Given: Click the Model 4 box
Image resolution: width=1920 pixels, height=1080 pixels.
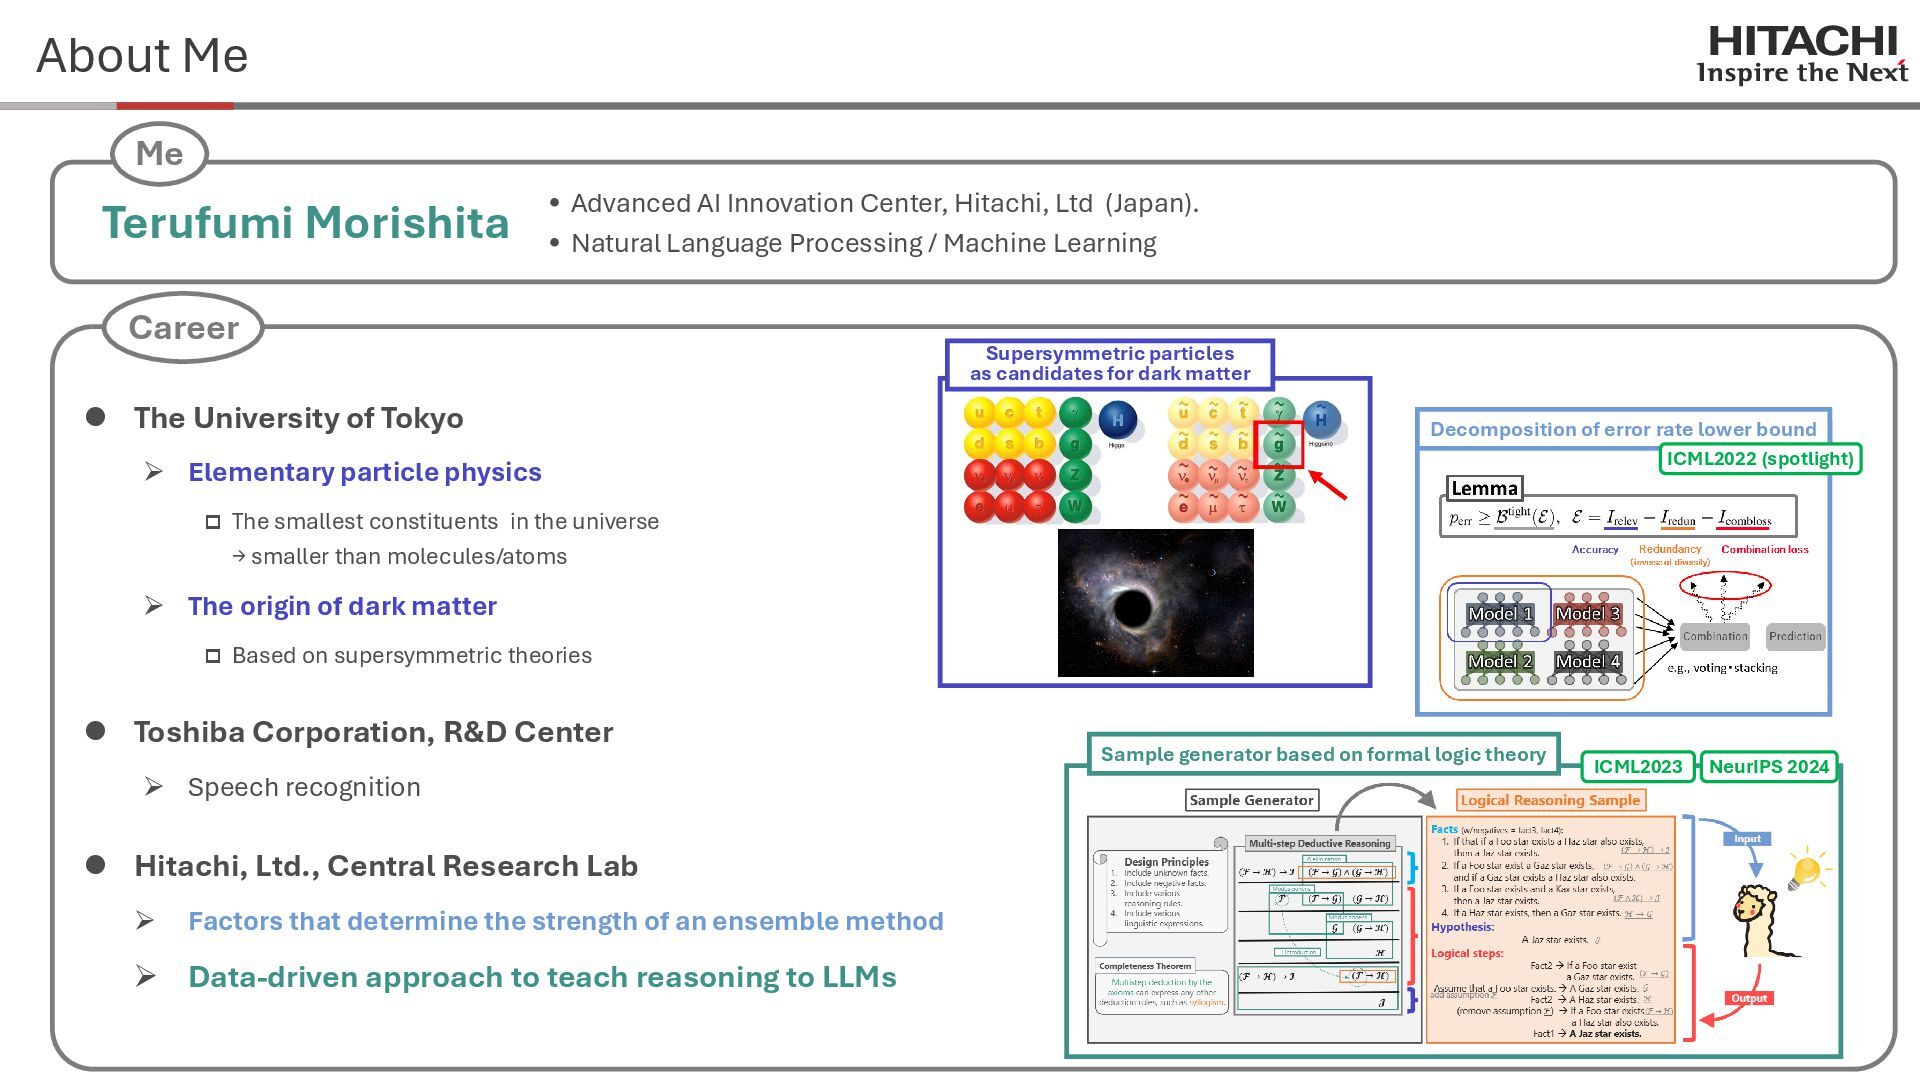Looking at the screenshot, I should [x=1587, y=661].
